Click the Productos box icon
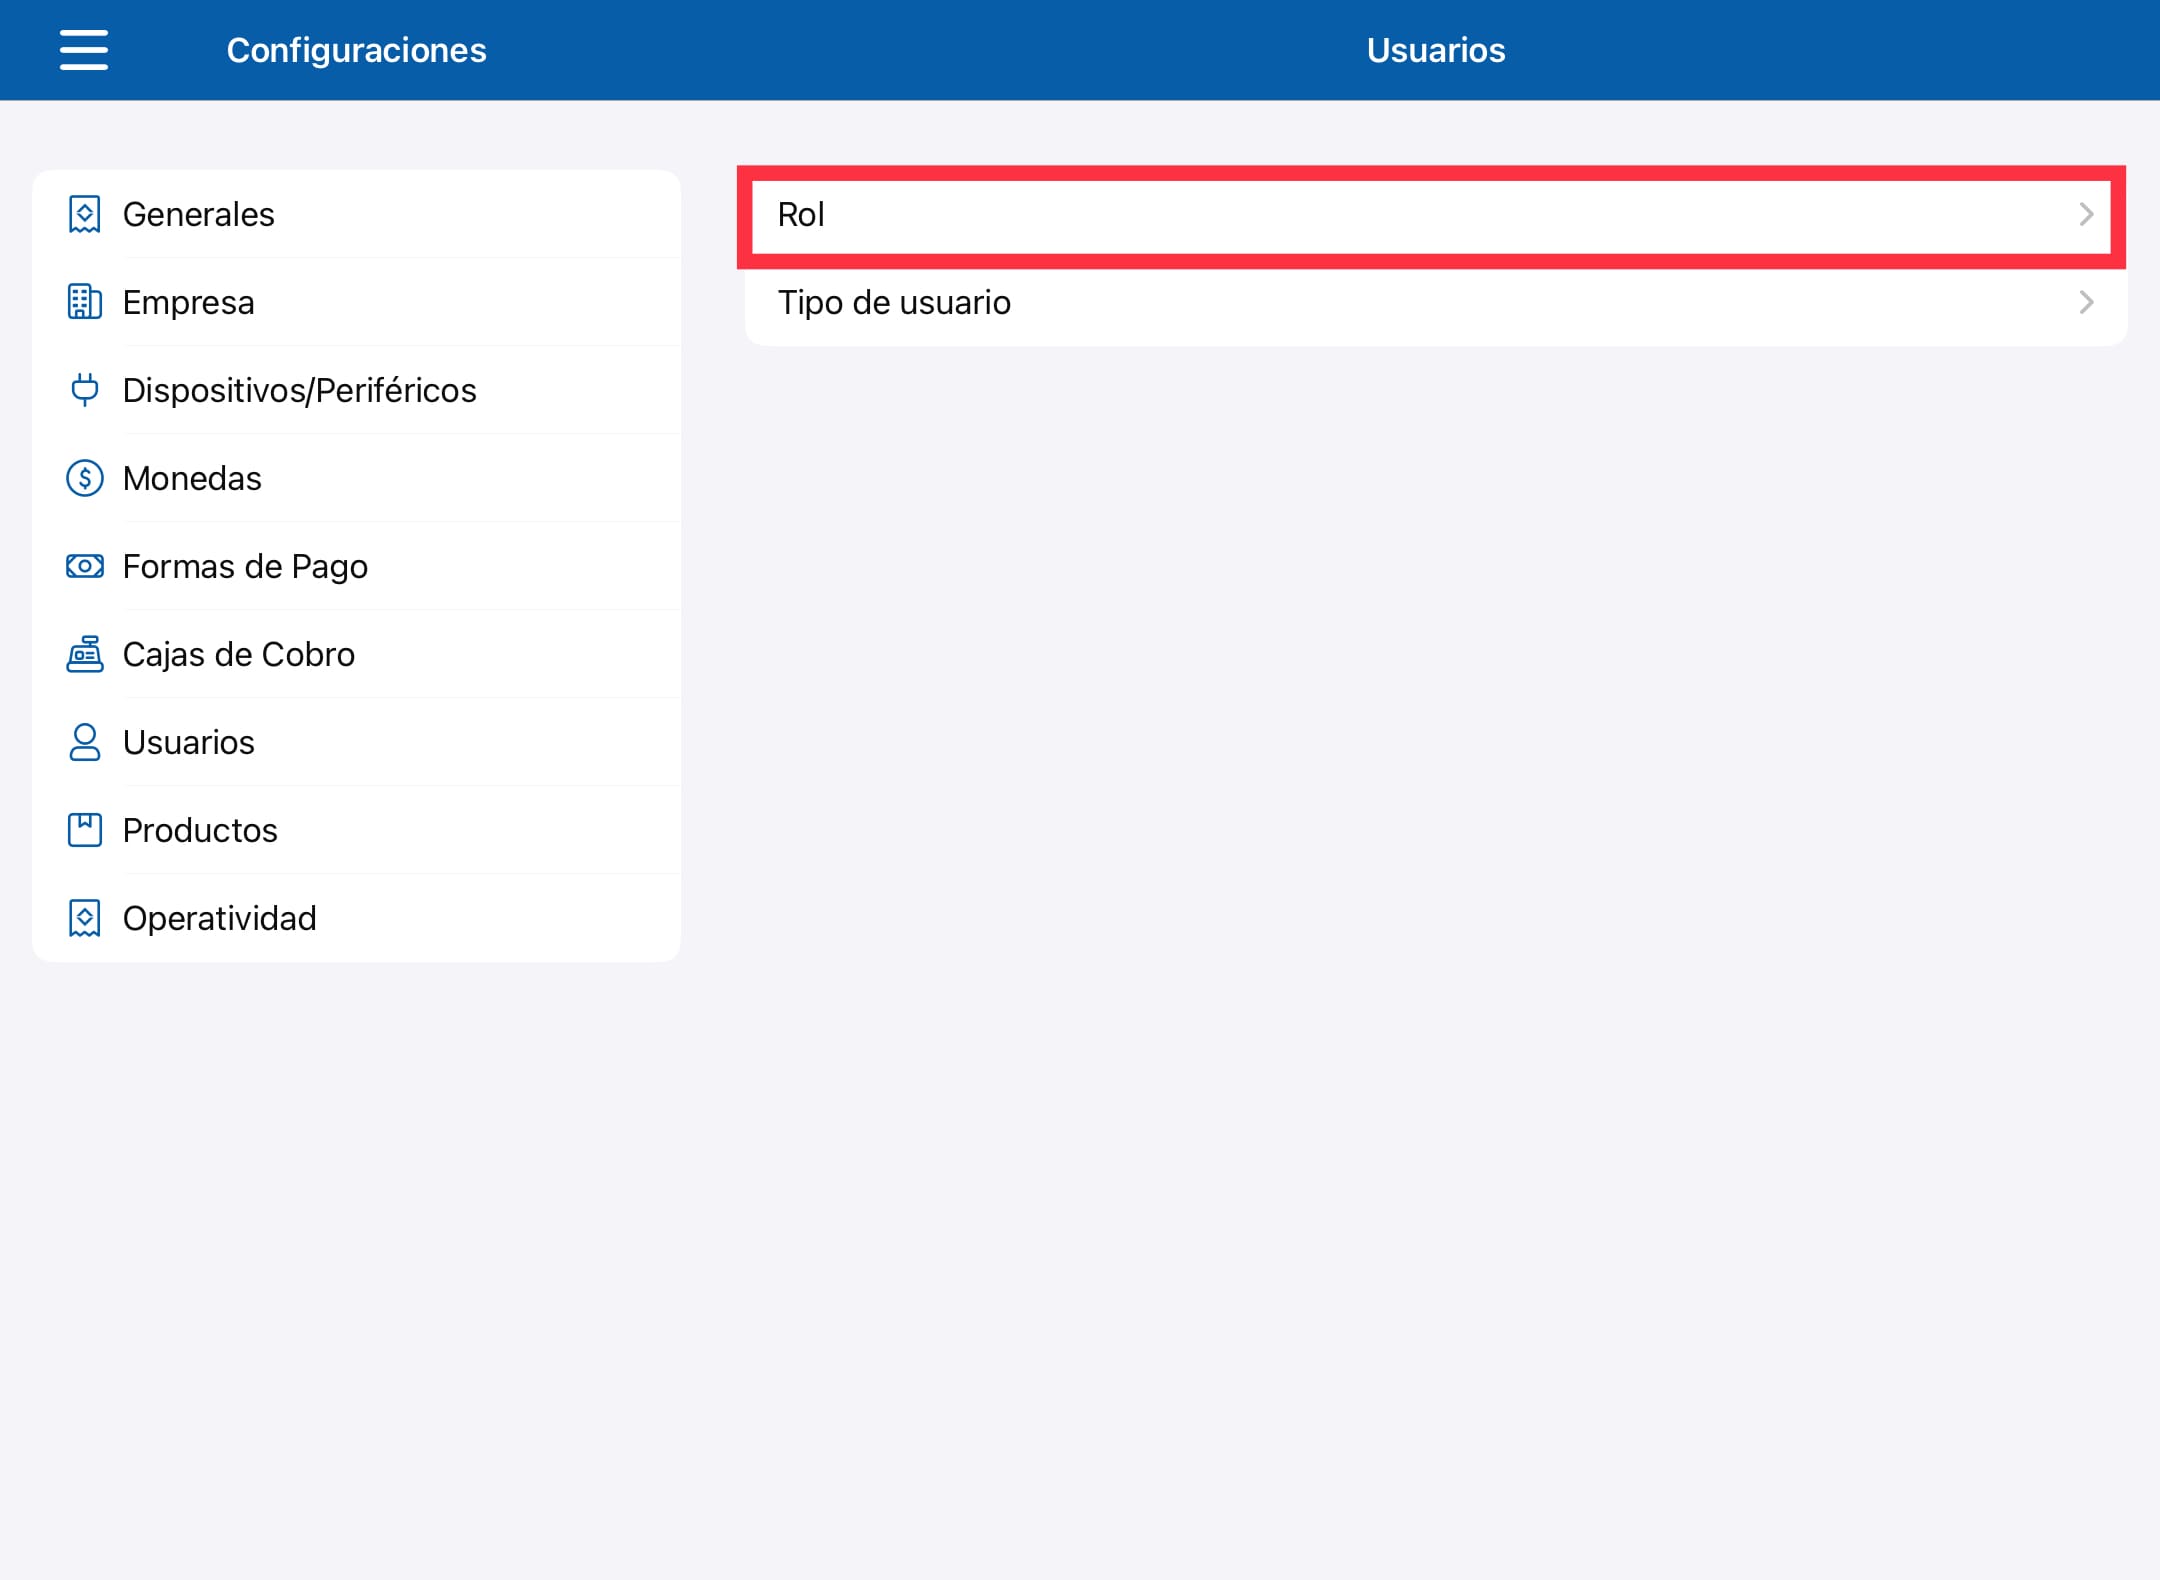Viewport: 2160px width, 1580px height. point(85,830)
